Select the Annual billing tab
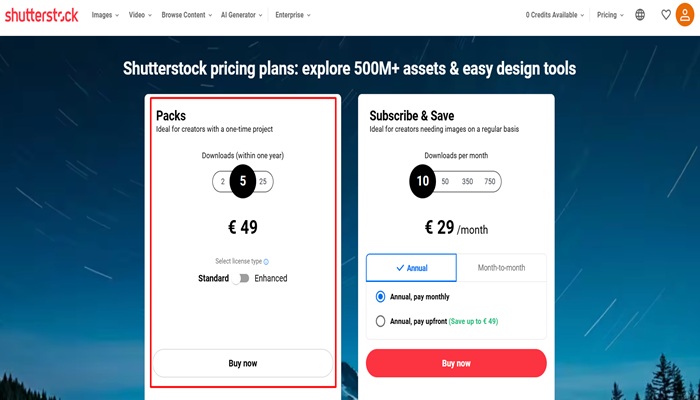This screenshot has height=400, width=700. point(411,268)
